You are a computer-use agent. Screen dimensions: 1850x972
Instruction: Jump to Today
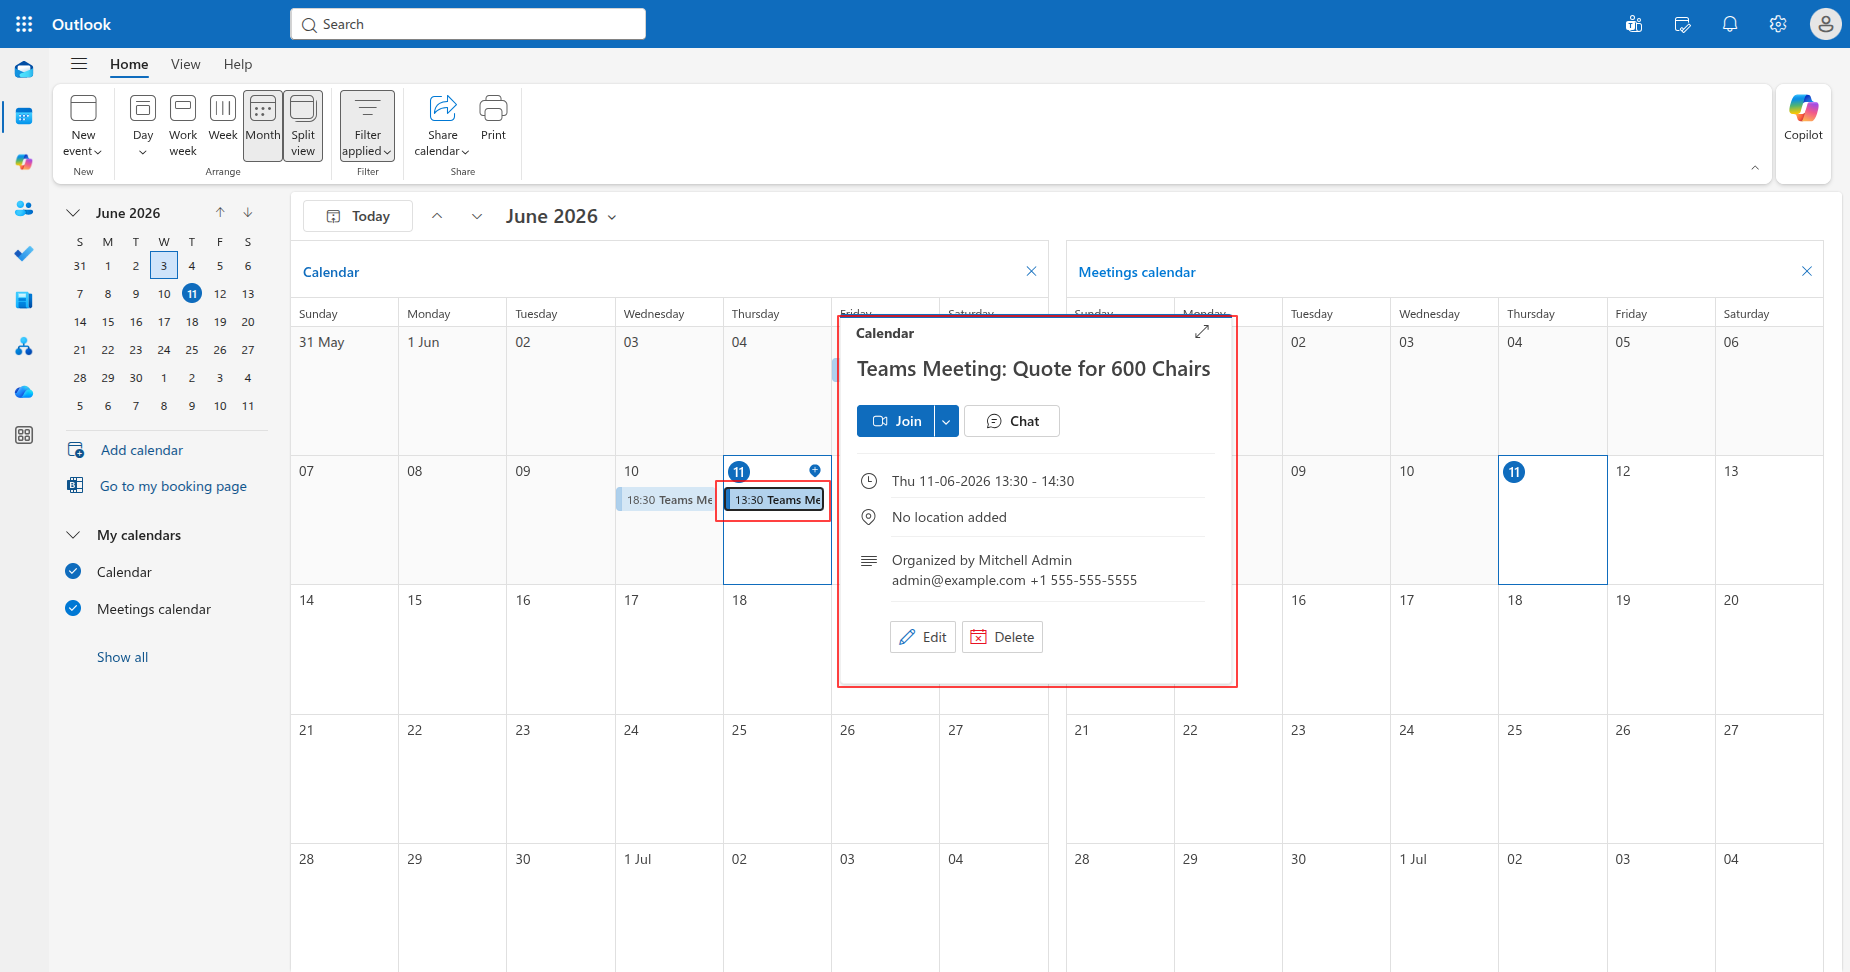click(358, 216)
